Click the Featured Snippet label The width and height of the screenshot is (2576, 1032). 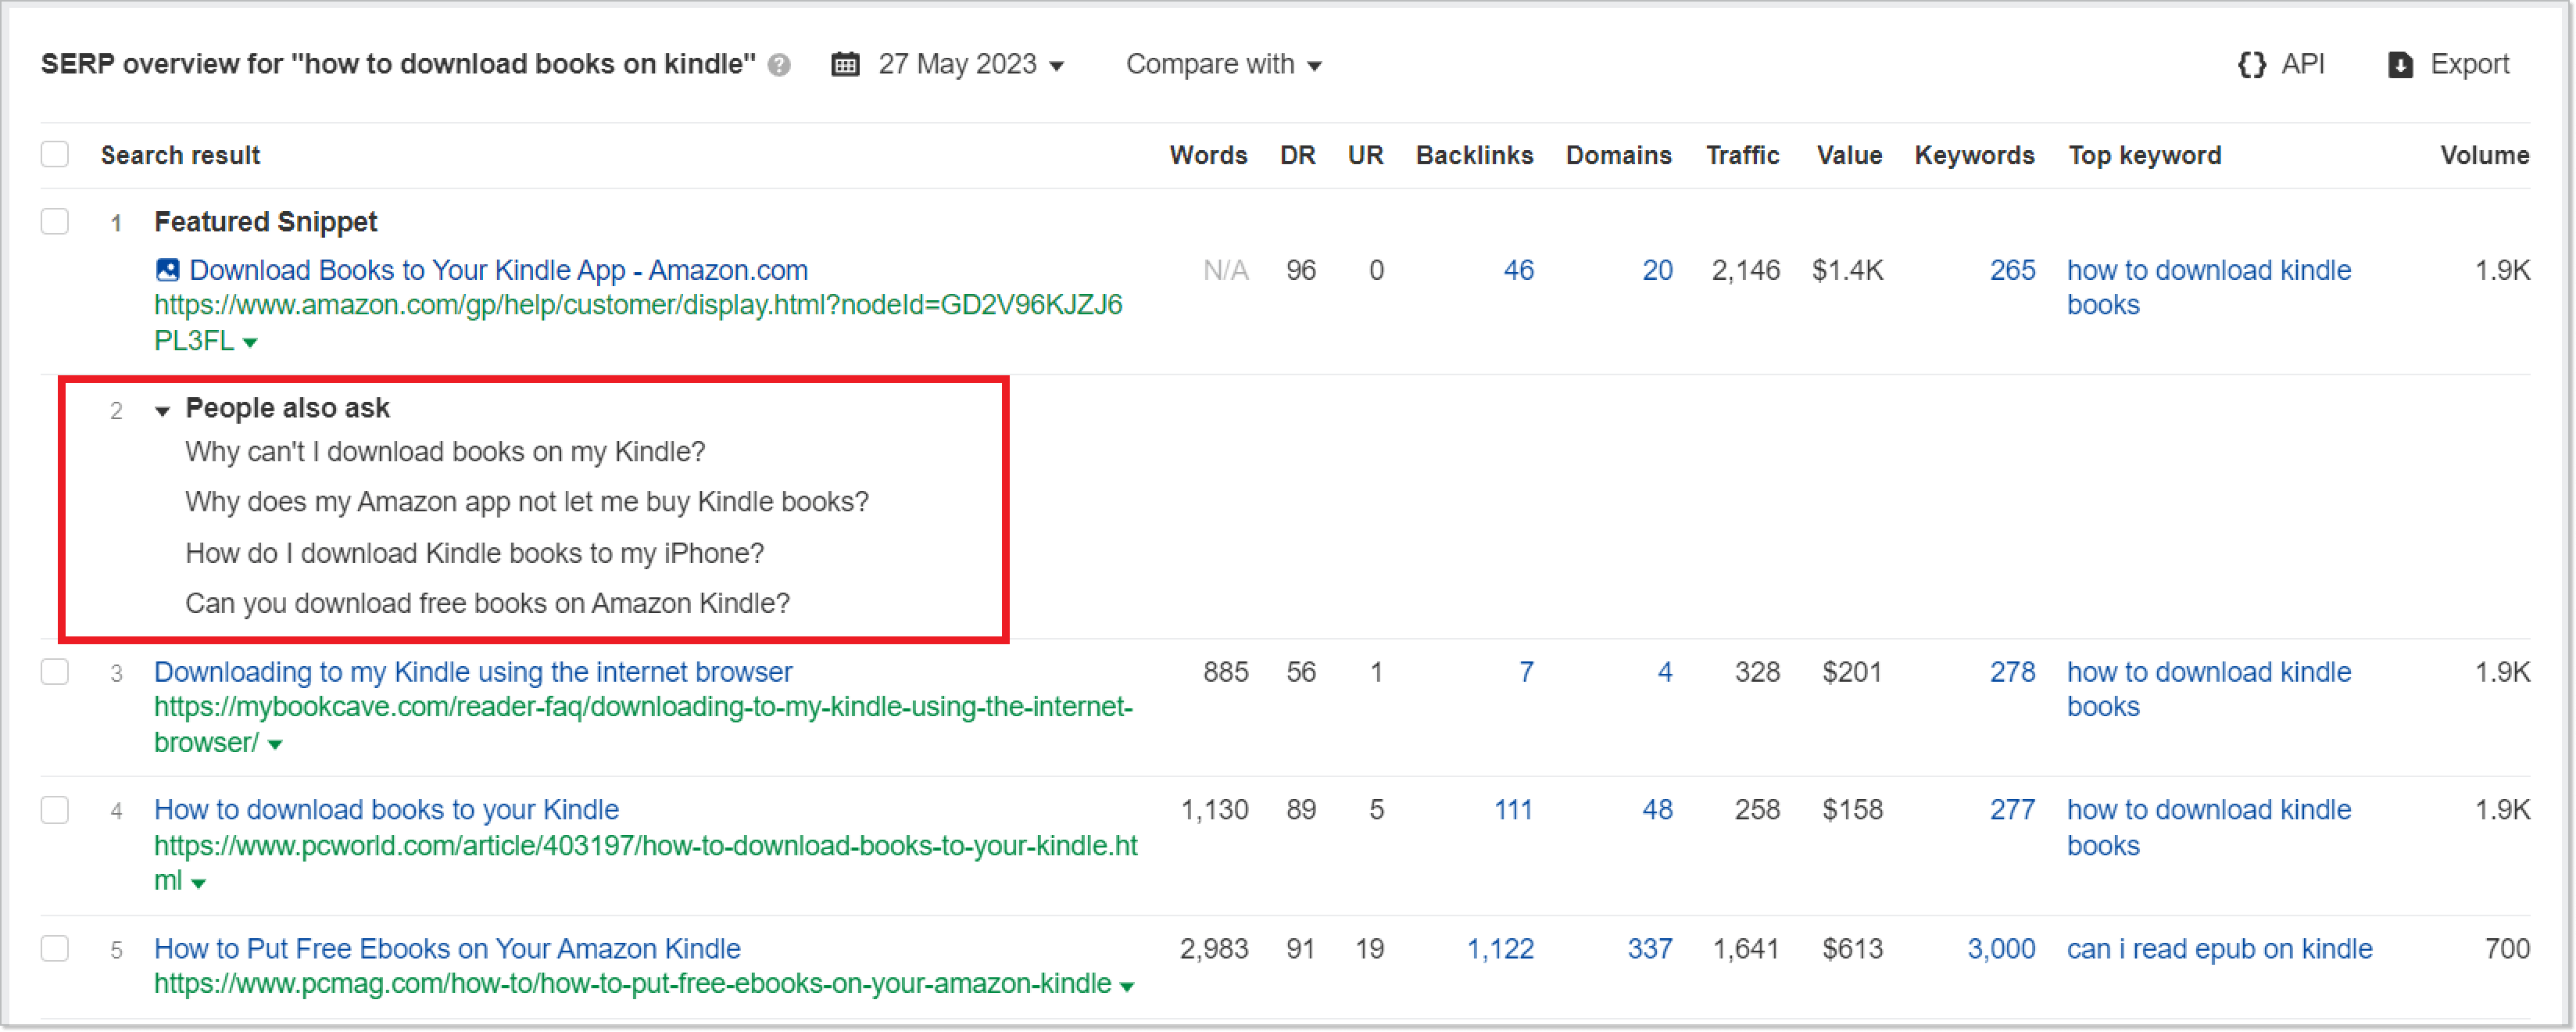265,221
